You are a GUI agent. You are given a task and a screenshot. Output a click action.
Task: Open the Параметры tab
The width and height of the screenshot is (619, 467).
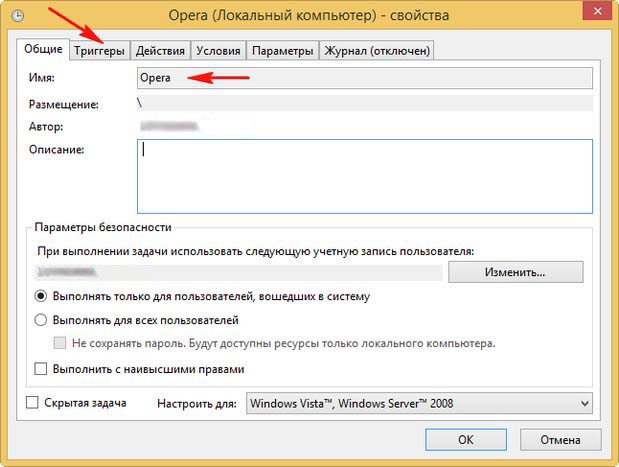(x=283, y=51)
